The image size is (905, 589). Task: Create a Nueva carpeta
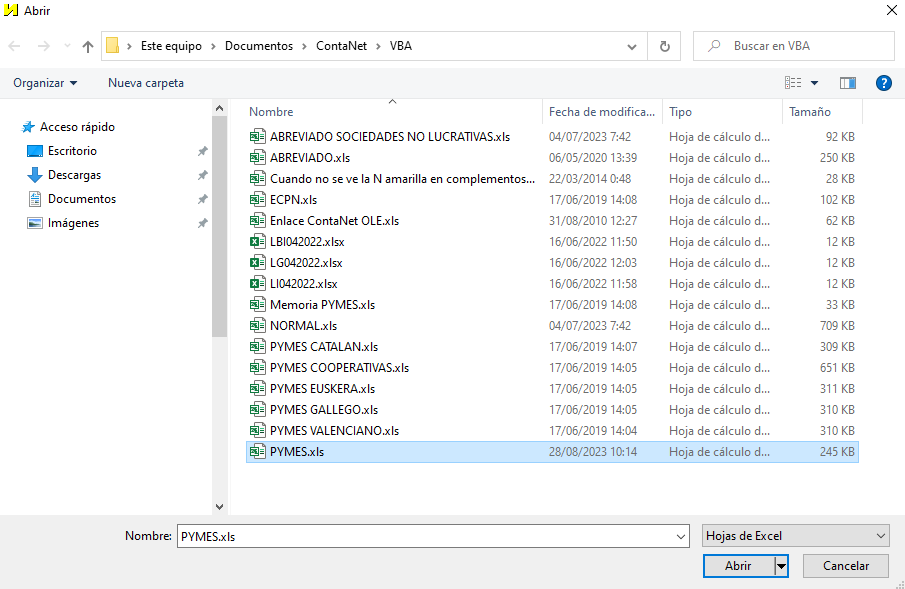click(x=145, y=83)
